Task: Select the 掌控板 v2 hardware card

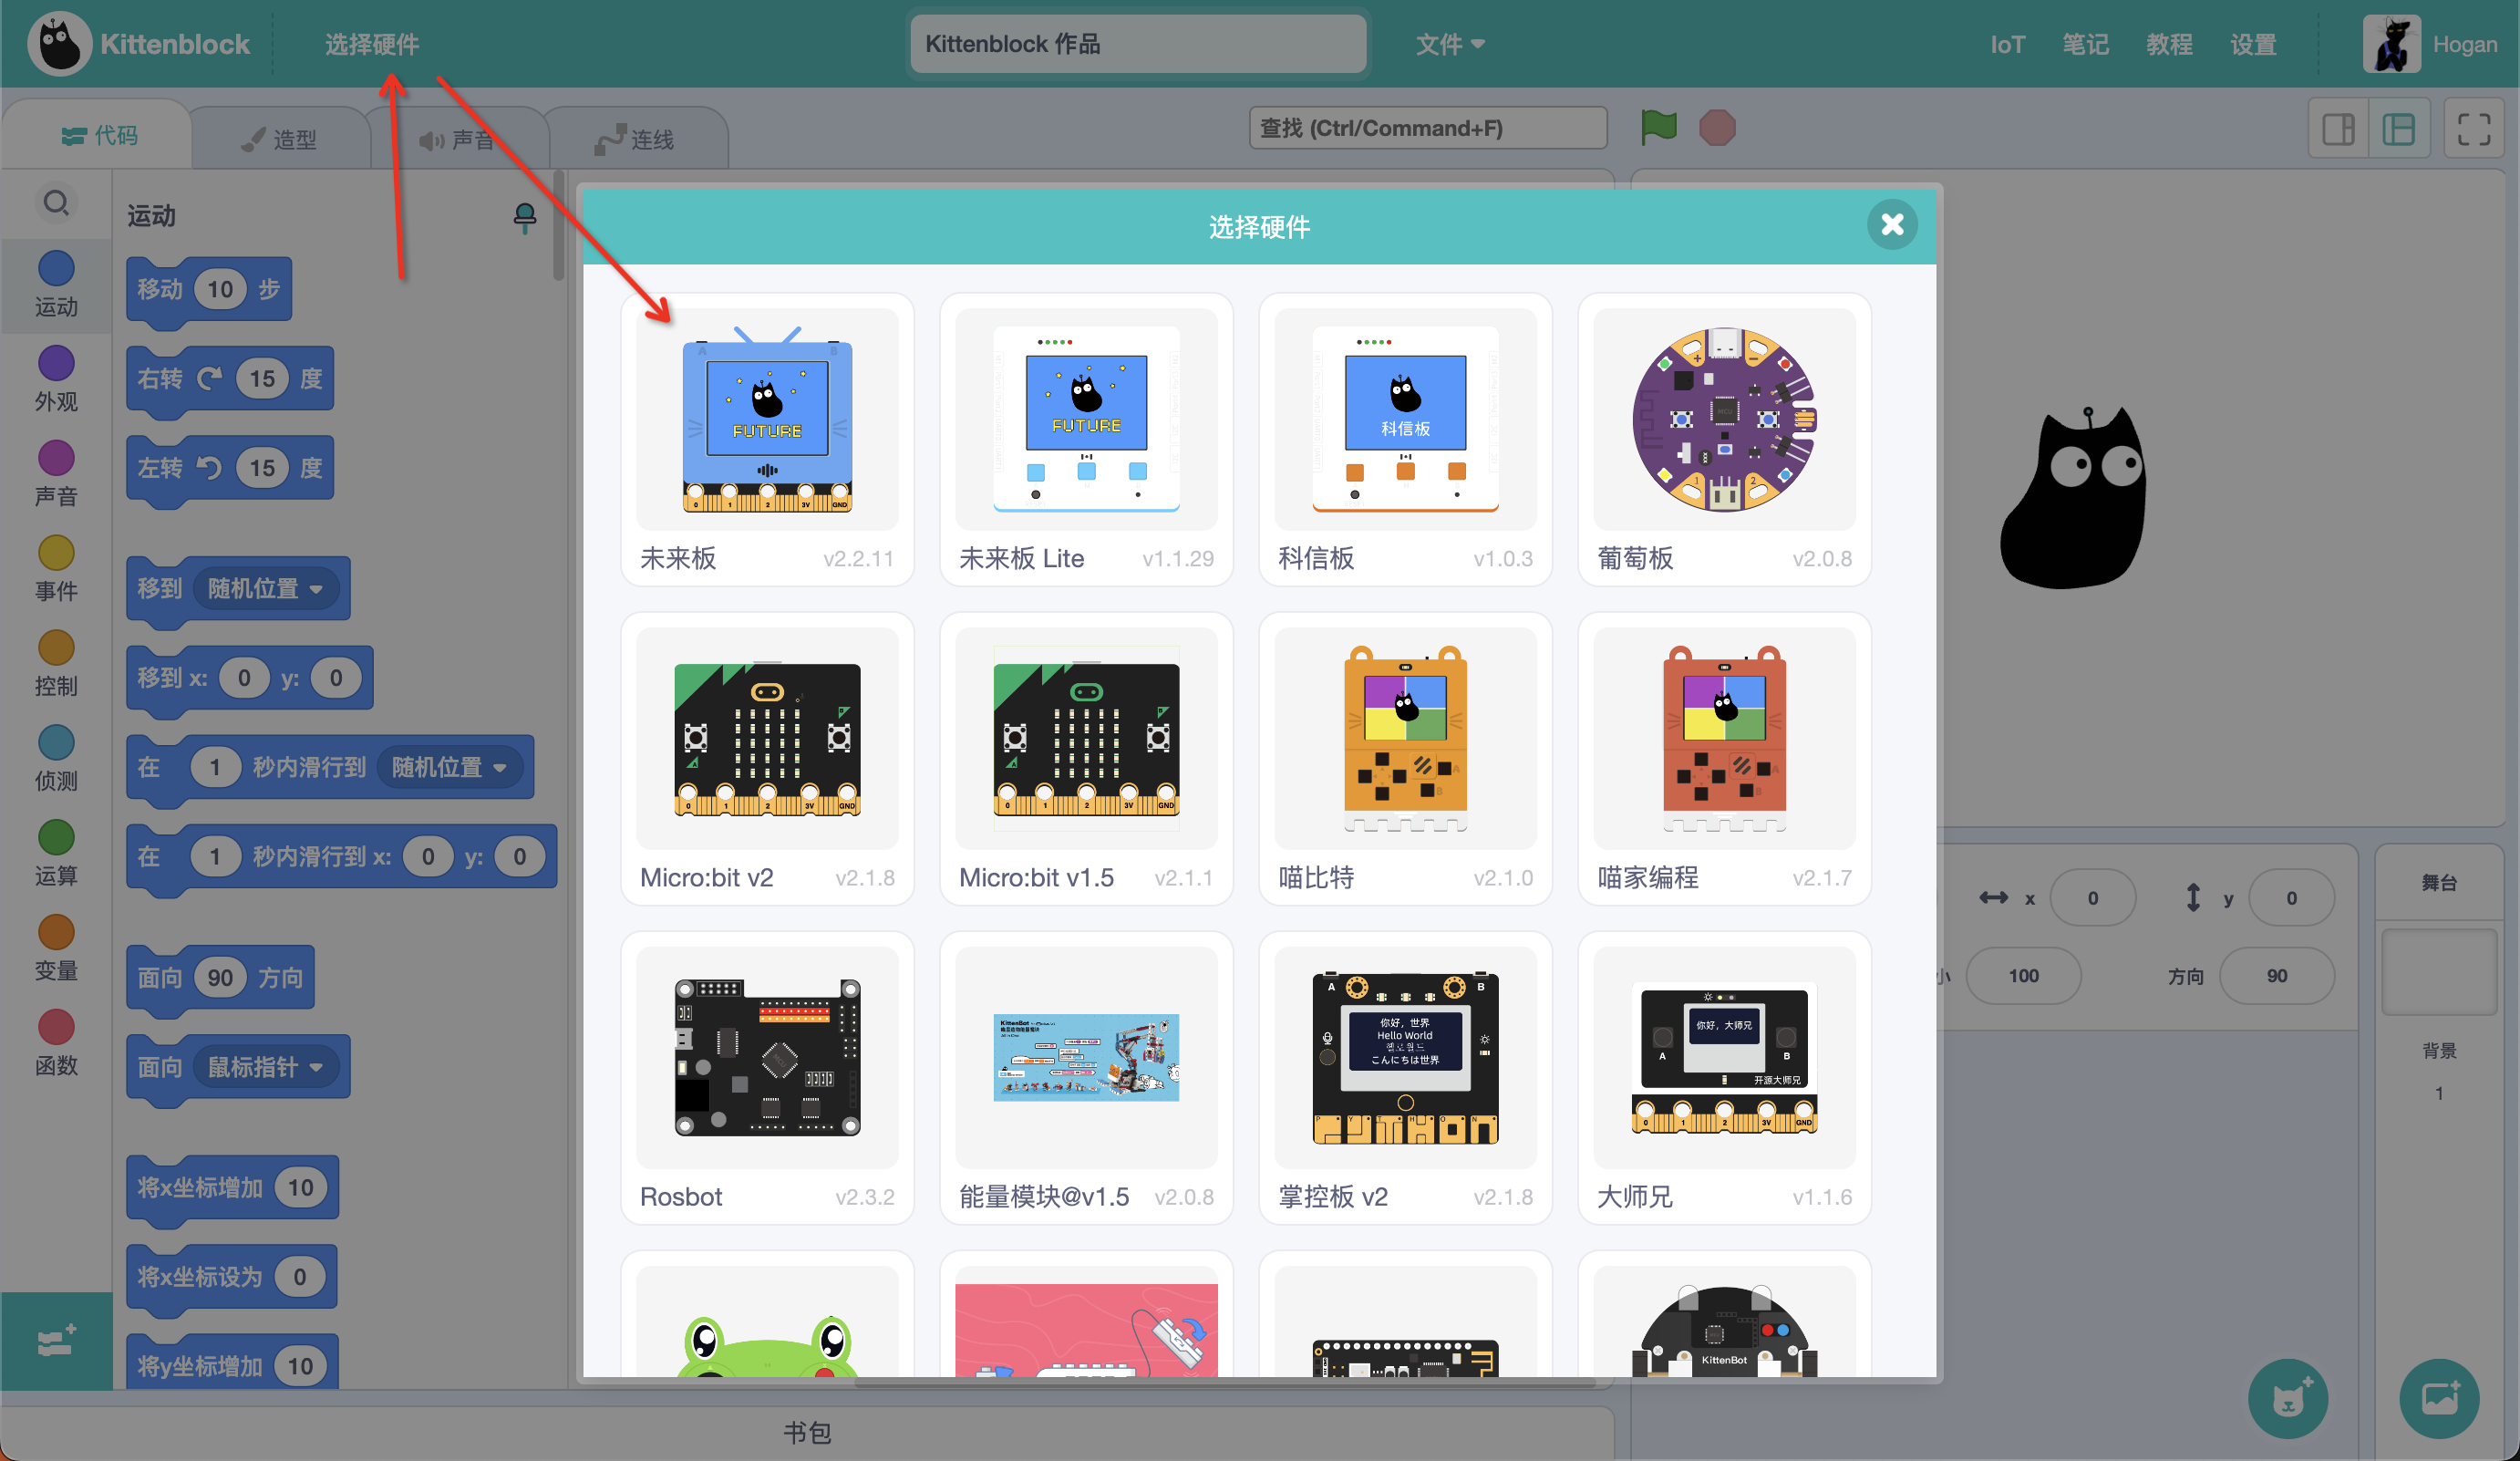Action: 1405,1077
